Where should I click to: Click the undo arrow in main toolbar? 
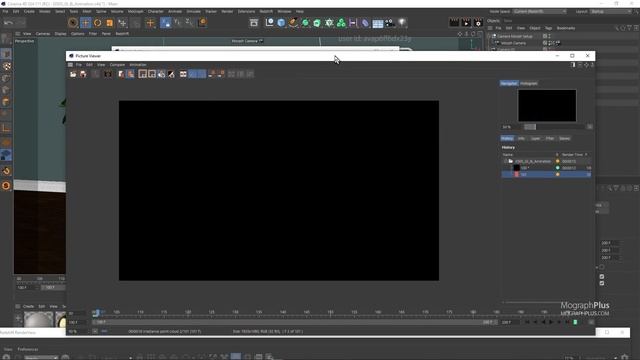click(x=8, y=23)
